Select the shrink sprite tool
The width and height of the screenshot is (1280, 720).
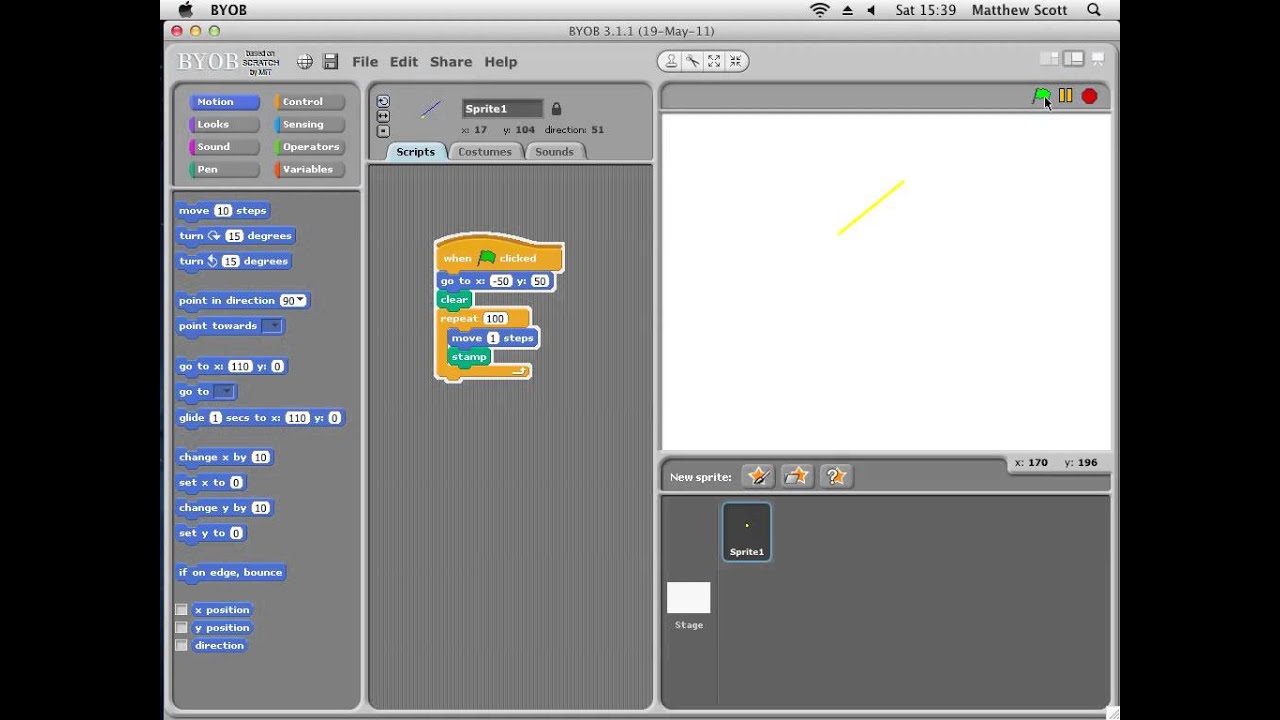pyautogui.click(x=735, y=61)
